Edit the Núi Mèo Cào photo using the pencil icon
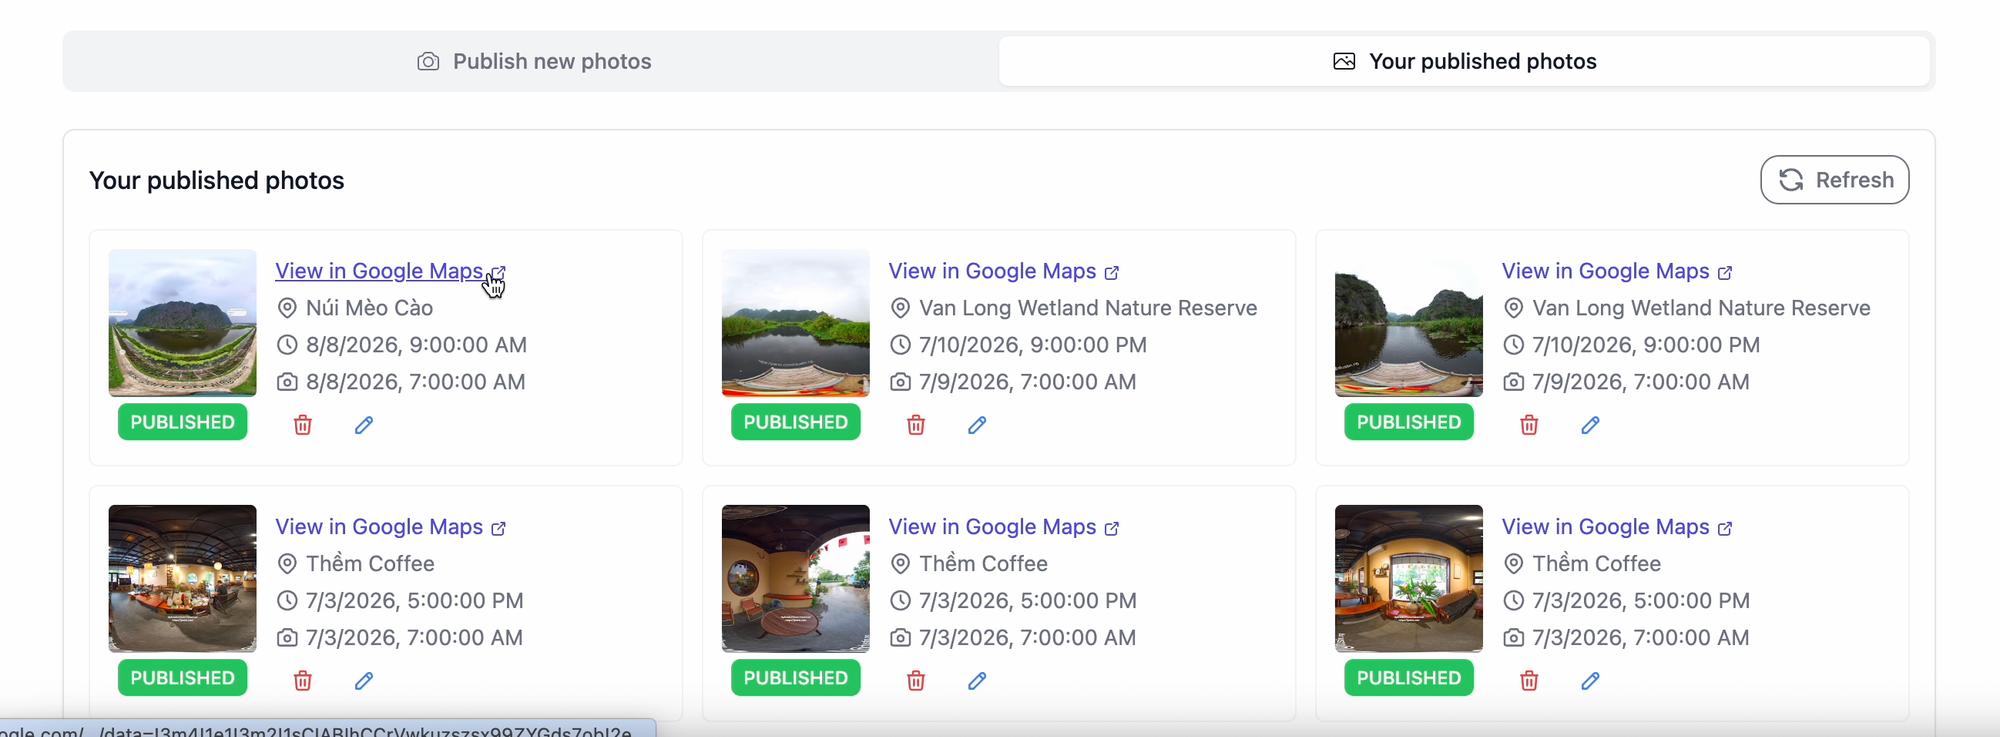Viewport: 2000px width, 737px height. [364, 425]
